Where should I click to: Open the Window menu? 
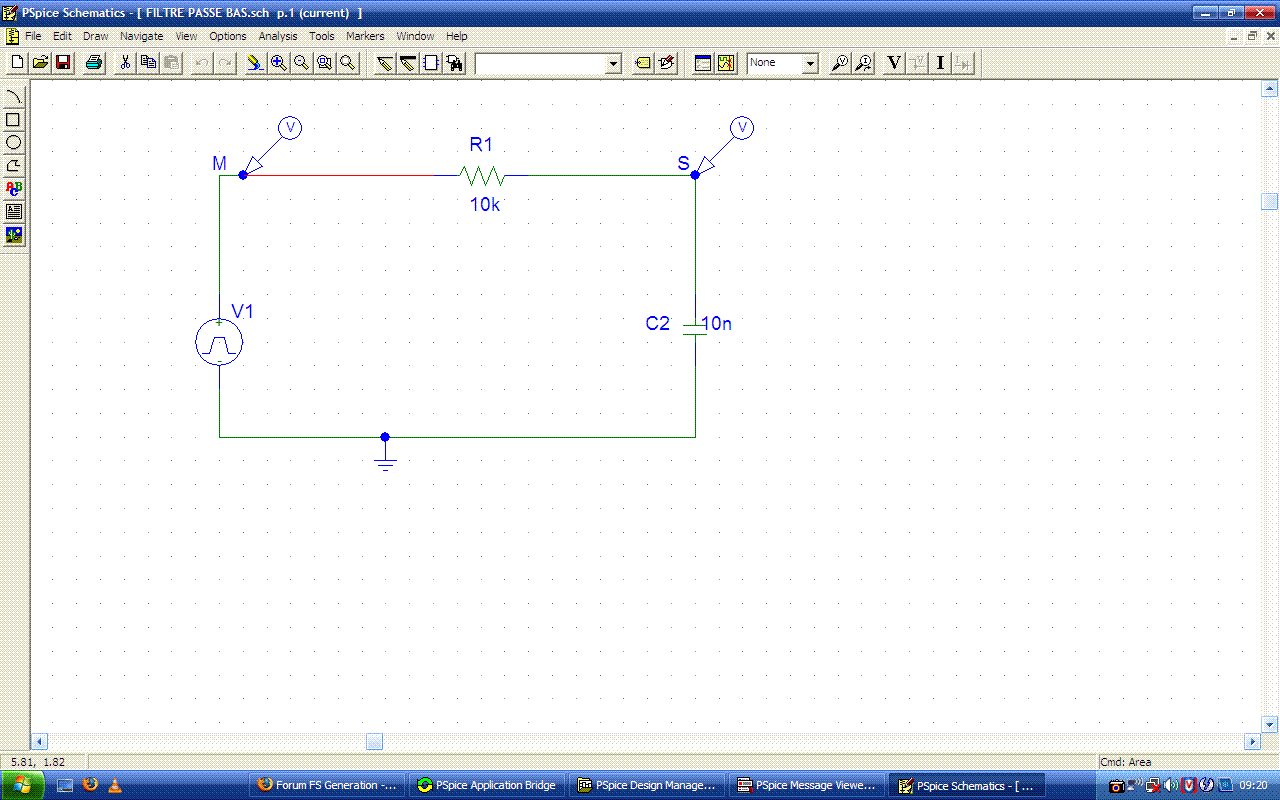click(415, 36)
